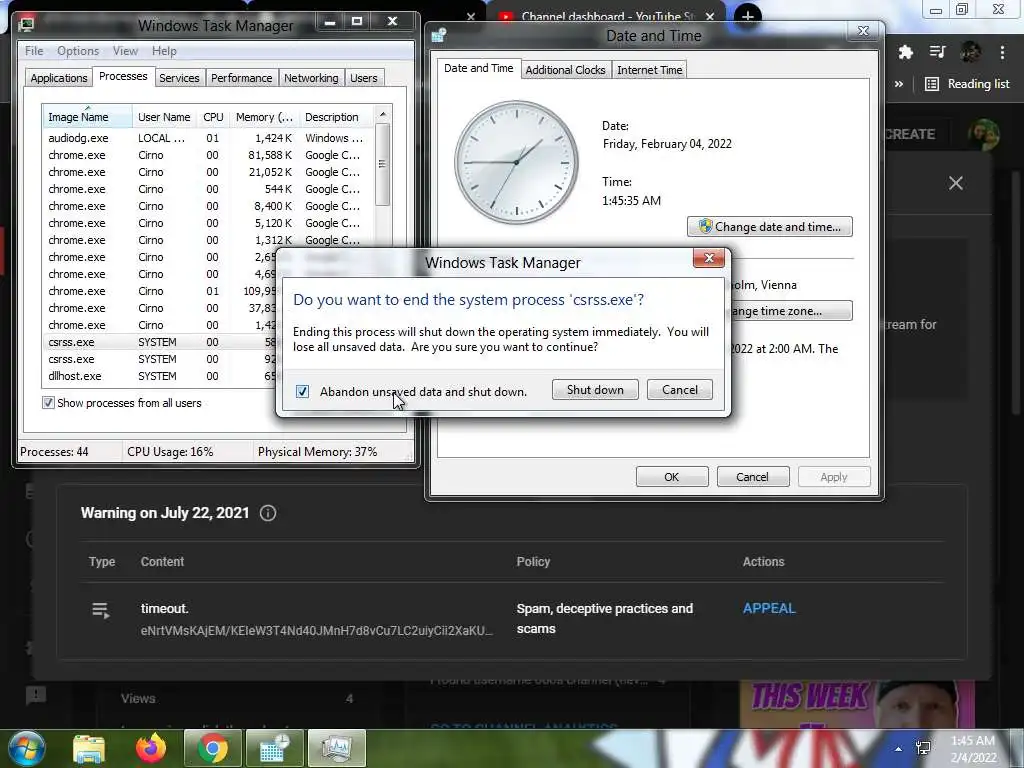Click the Physical Memory: 37% status text

point(317,452)
